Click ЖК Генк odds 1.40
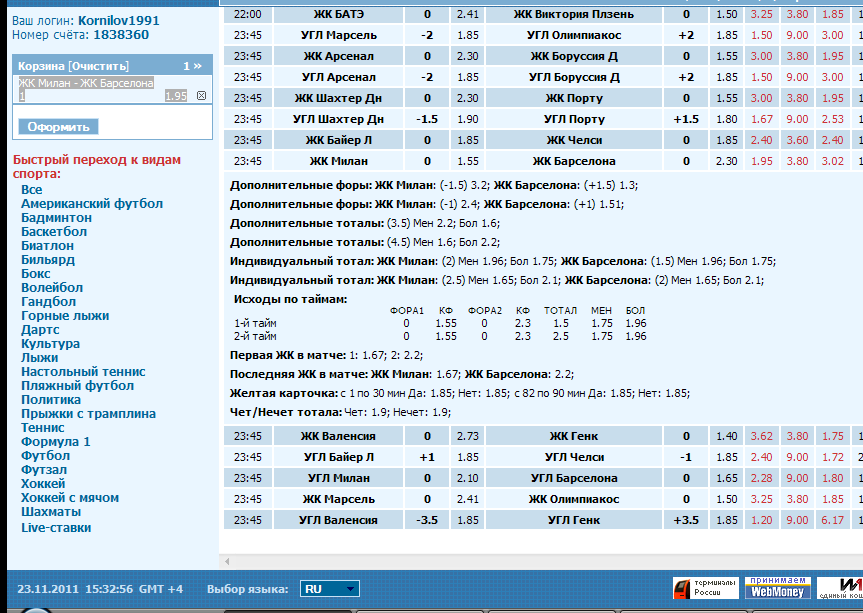Screen dimensions: 863x613 727,436
